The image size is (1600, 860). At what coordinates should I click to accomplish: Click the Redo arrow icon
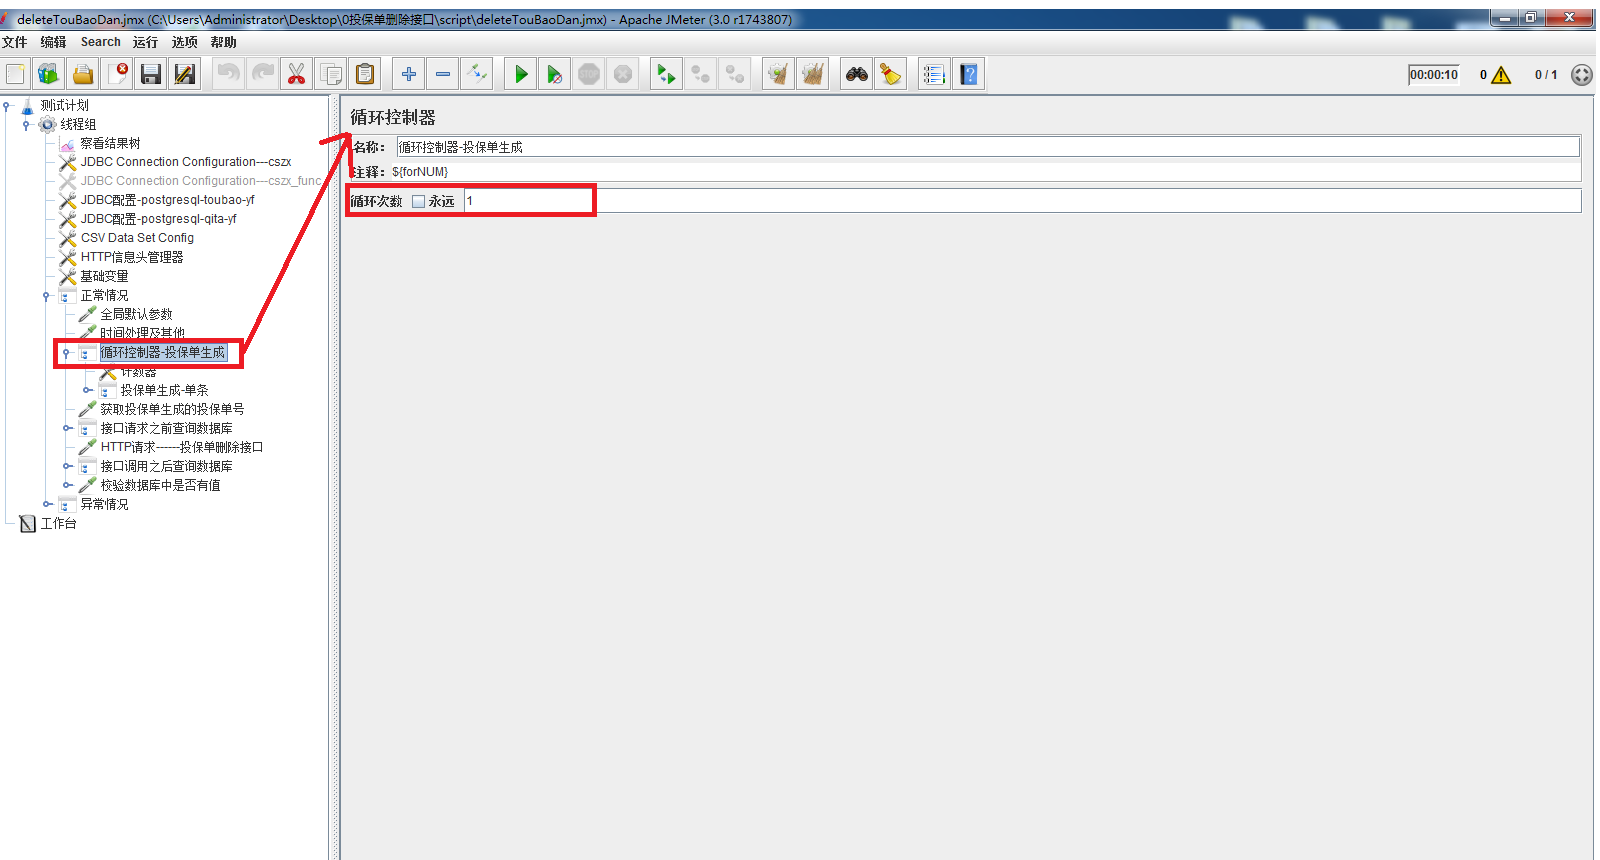click(263, 74)
